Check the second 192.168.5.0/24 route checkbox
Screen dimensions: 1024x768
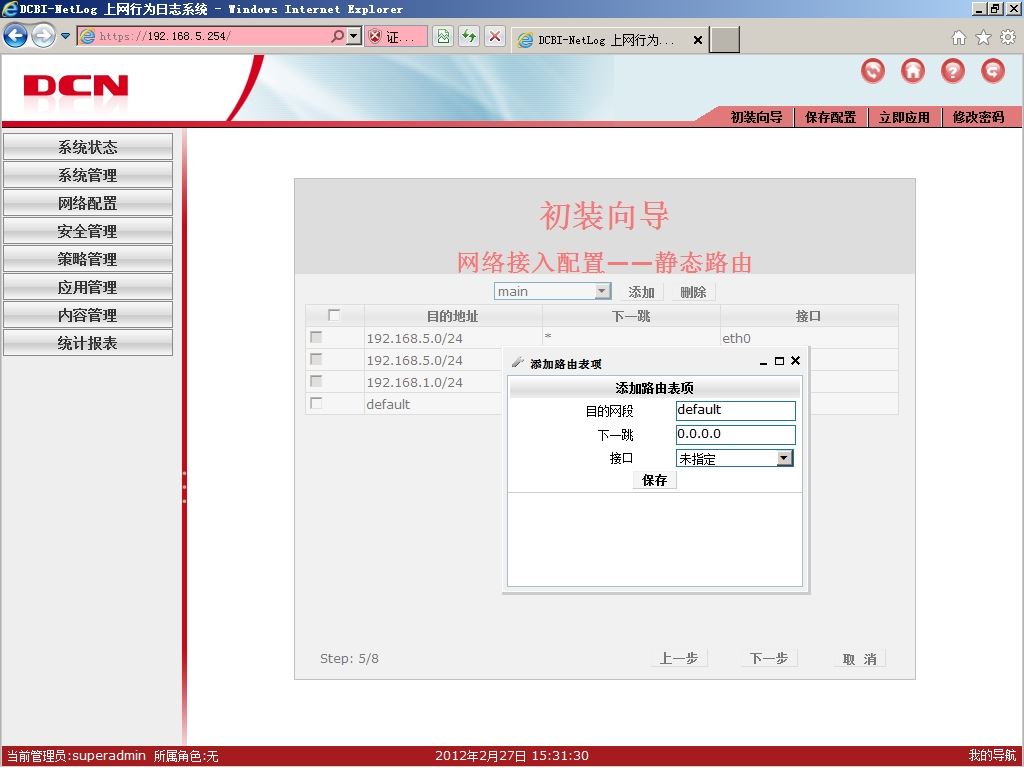316,359
